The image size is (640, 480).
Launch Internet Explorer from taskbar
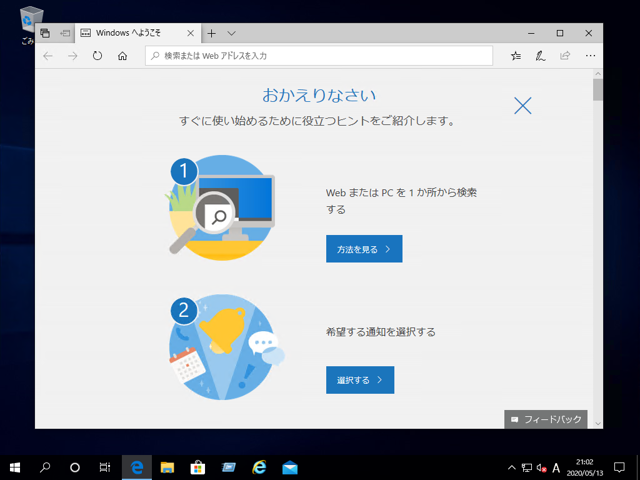(x=259, y=467)
